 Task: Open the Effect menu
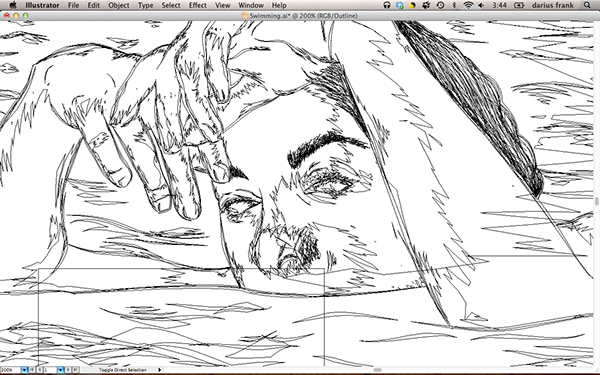pyautogui.click(x=198, y=5)
